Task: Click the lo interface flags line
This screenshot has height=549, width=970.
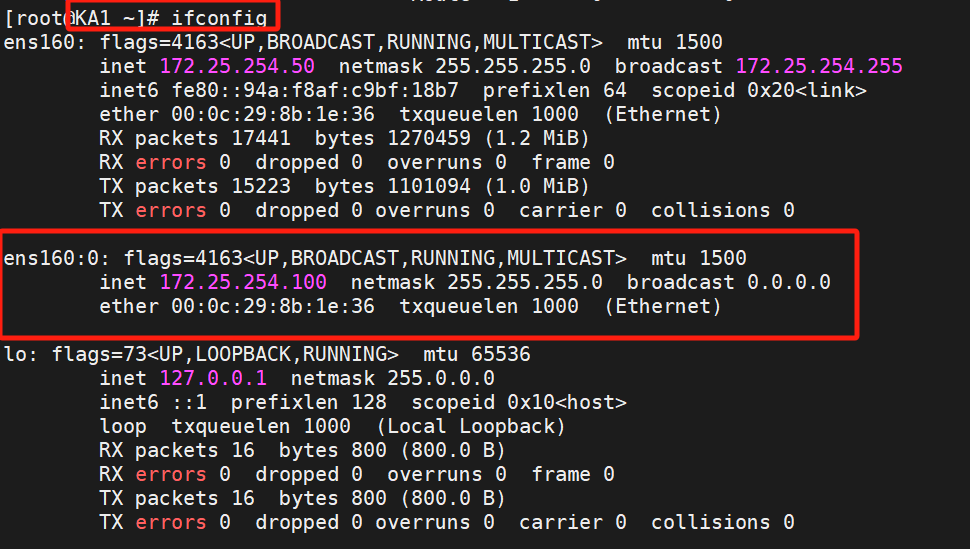Action: 267,355
